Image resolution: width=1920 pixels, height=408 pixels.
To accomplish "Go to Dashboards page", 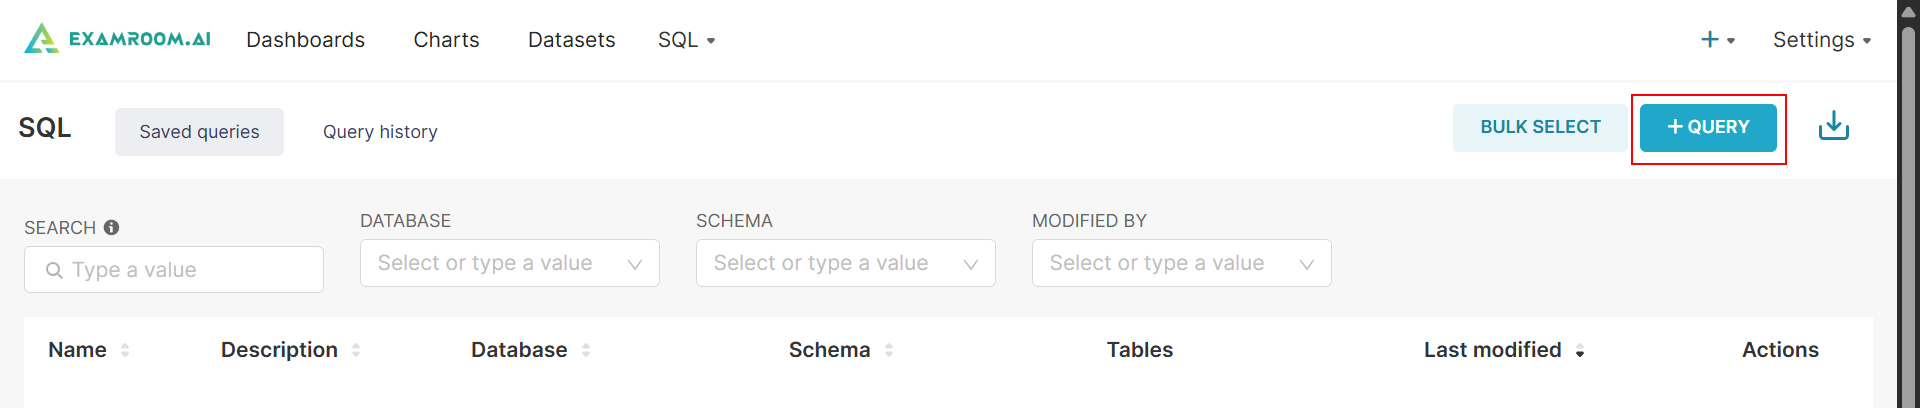I will [x=305, y=40].
